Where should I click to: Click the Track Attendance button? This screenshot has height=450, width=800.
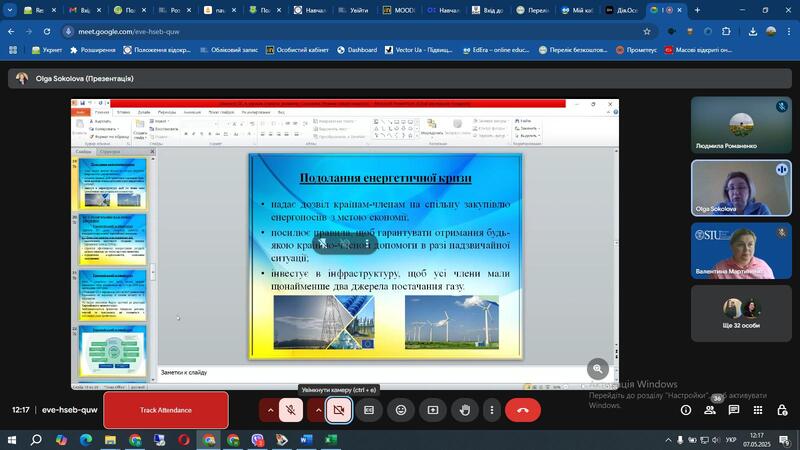(x=166, y=410)
